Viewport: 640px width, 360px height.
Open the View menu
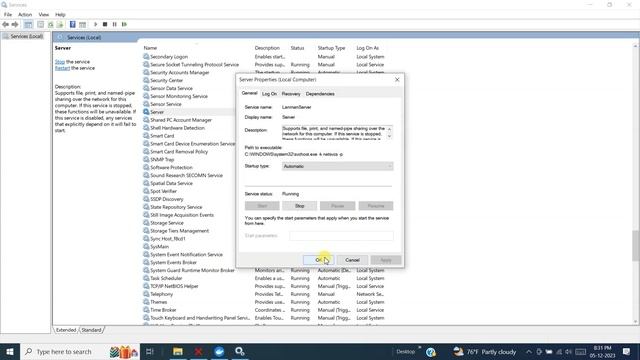point(44,14)
